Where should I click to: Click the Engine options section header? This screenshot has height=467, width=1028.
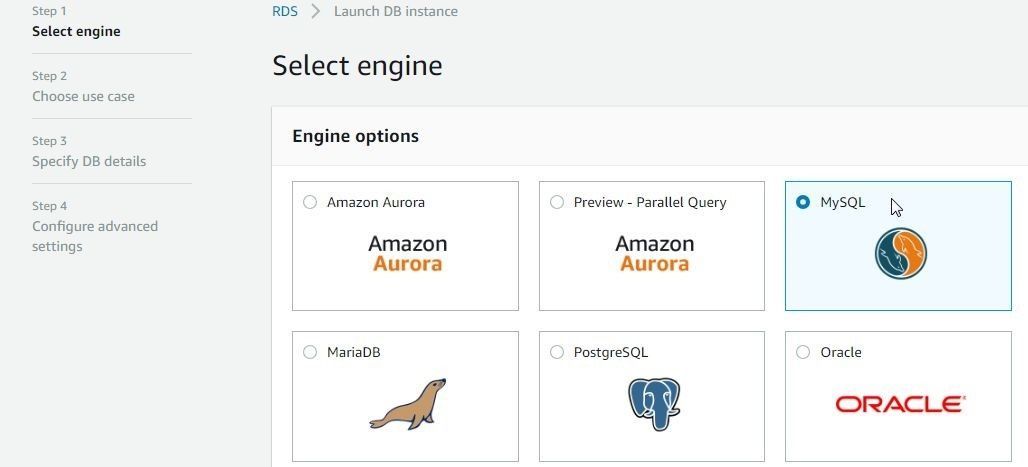tap(355, 136)
